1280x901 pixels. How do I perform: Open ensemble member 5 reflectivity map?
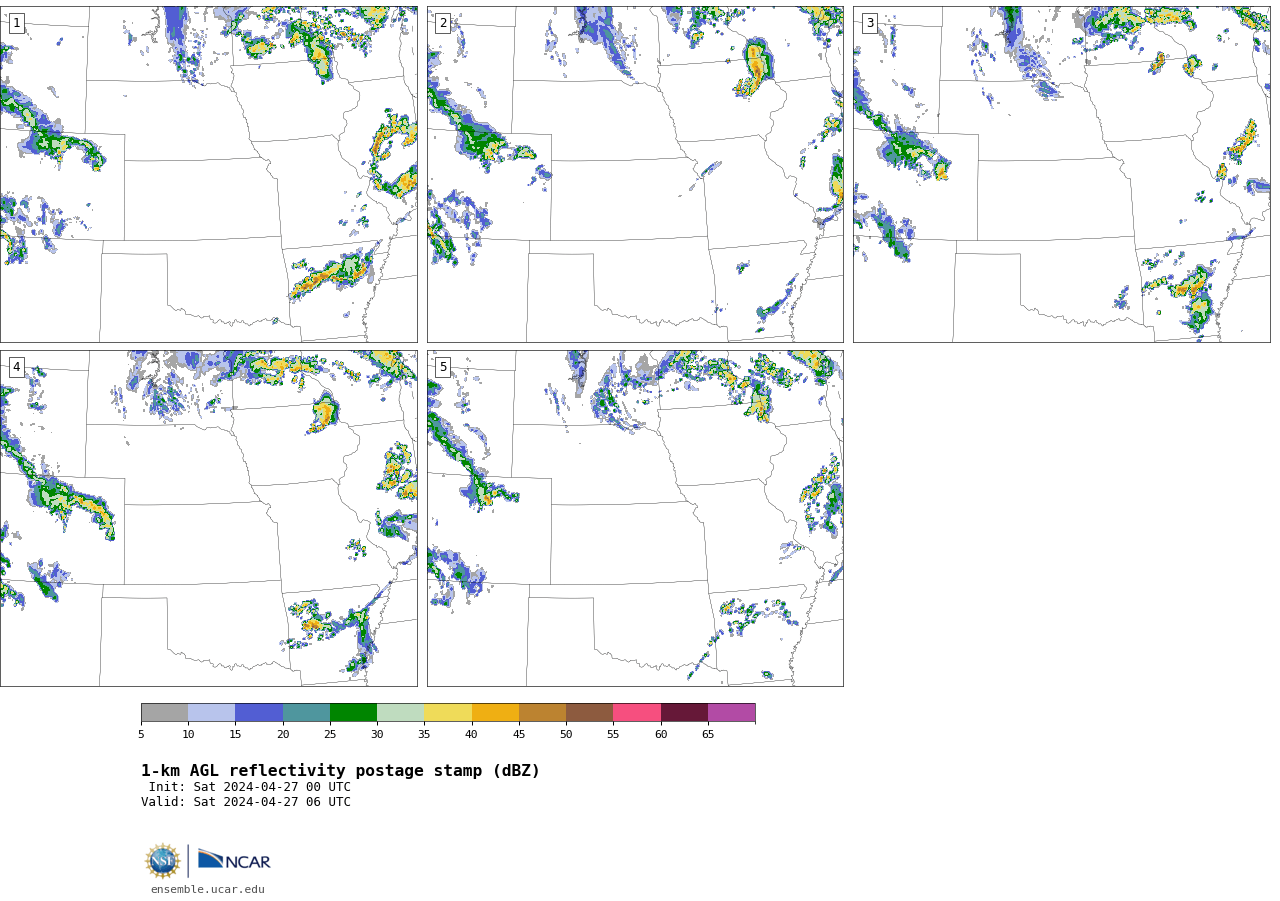coord(635,518)
